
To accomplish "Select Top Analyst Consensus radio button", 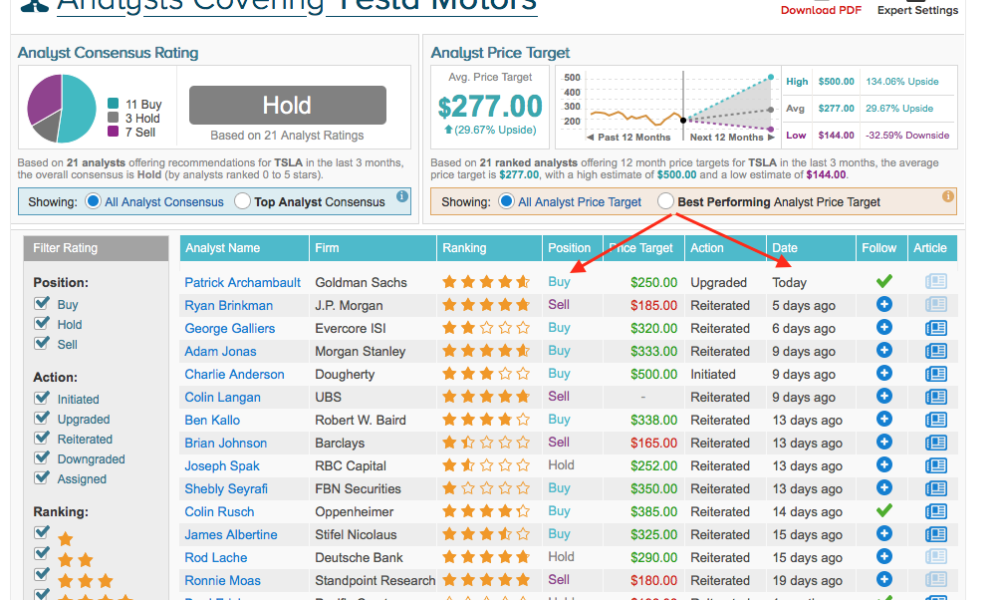I will click(x=242, y=202).
